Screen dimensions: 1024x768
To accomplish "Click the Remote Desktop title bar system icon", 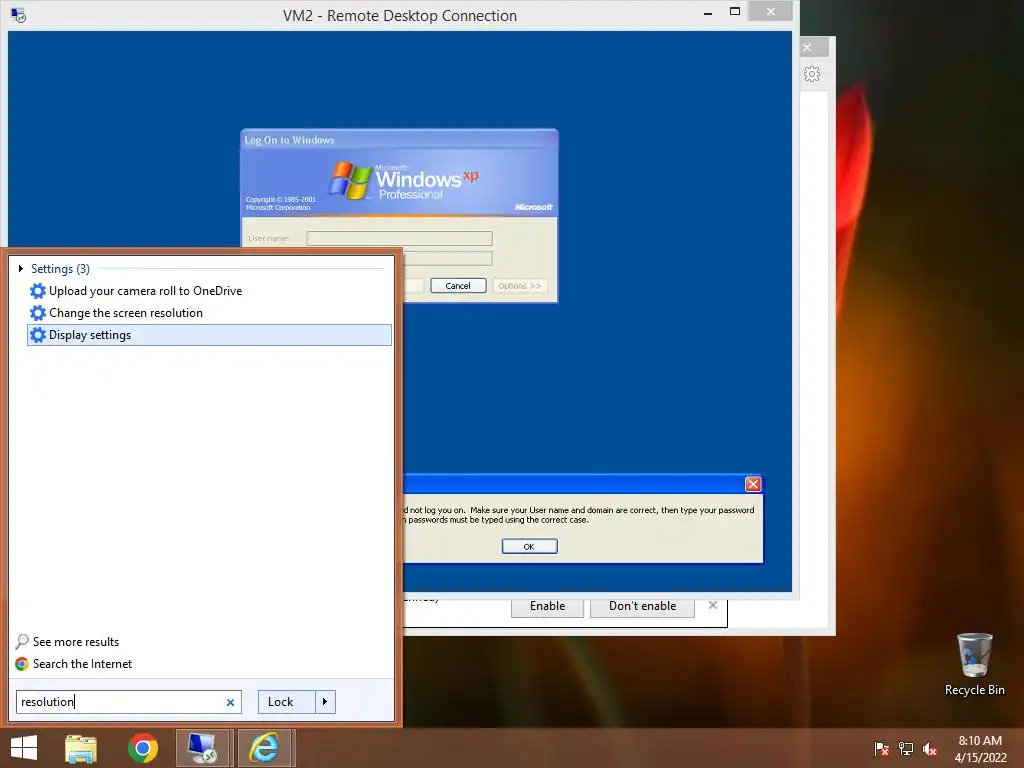I will (18, 14).
